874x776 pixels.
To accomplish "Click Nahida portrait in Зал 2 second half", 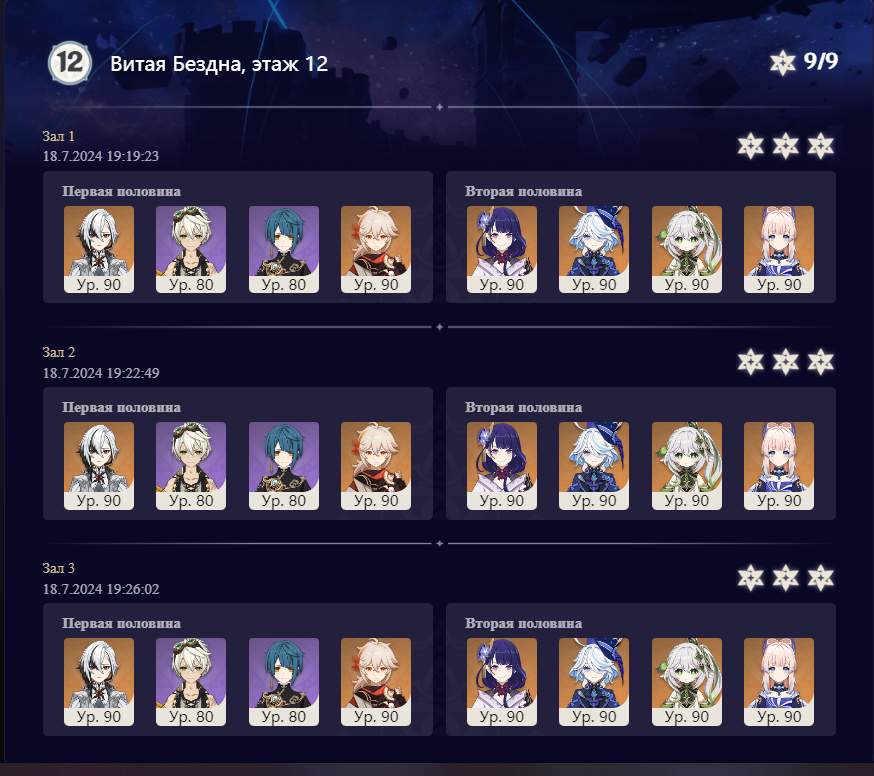I will (x=687, y=465).
